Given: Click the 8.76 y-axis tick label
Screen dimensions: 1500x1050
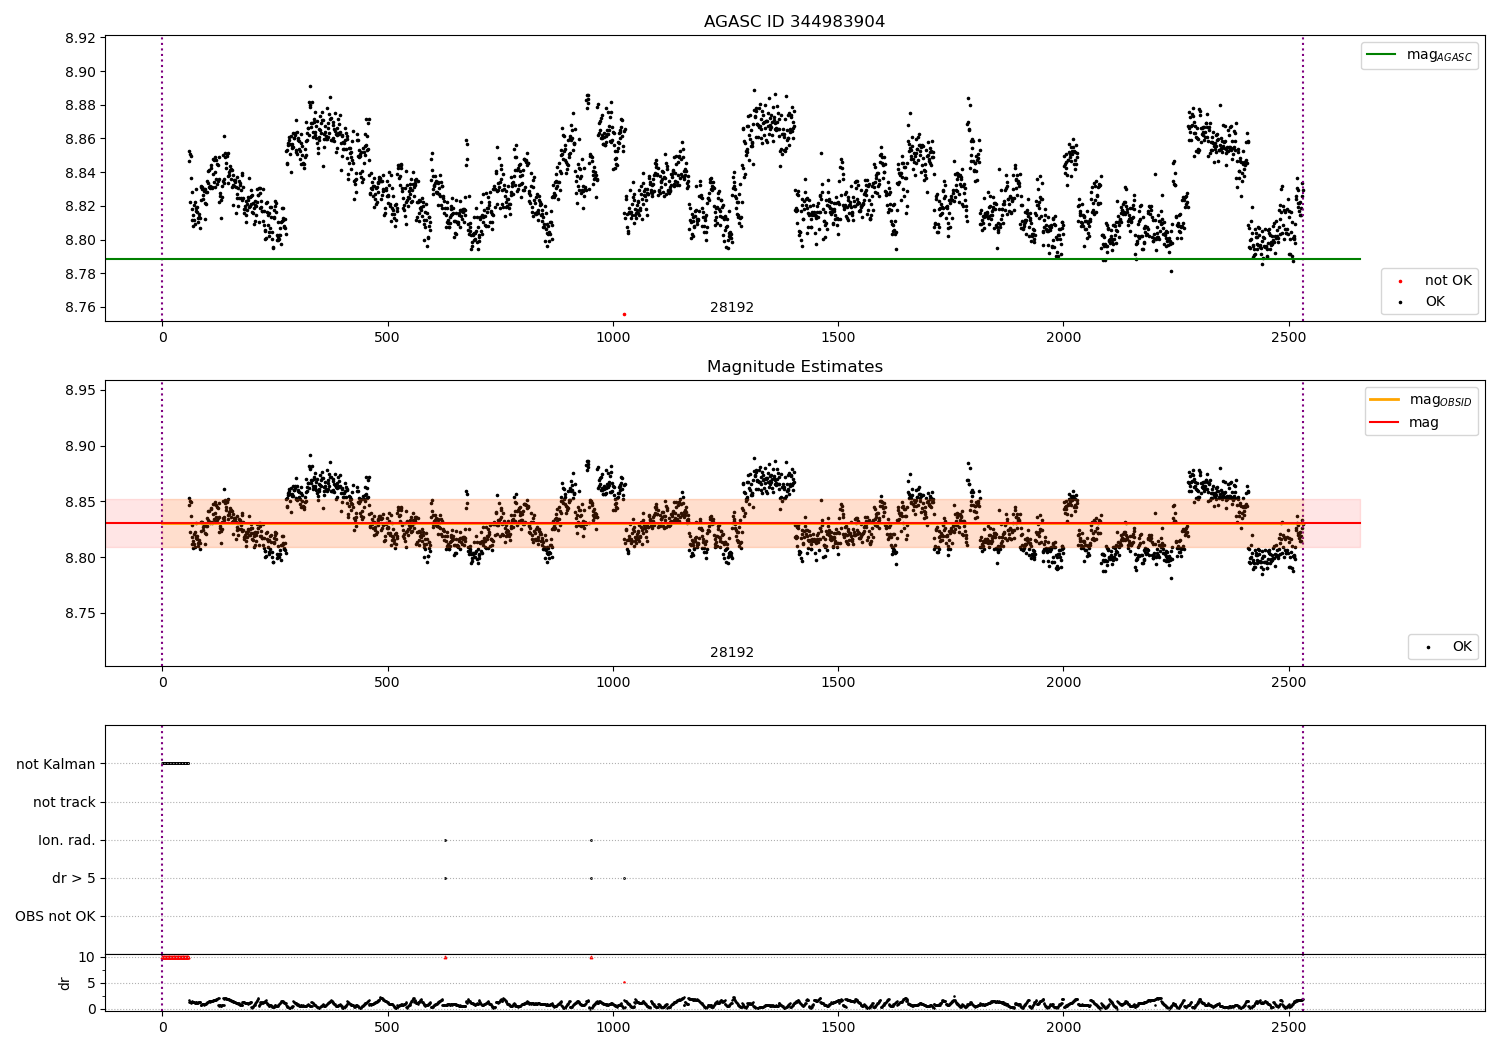Looking at the screenshot, I should 79,307.
